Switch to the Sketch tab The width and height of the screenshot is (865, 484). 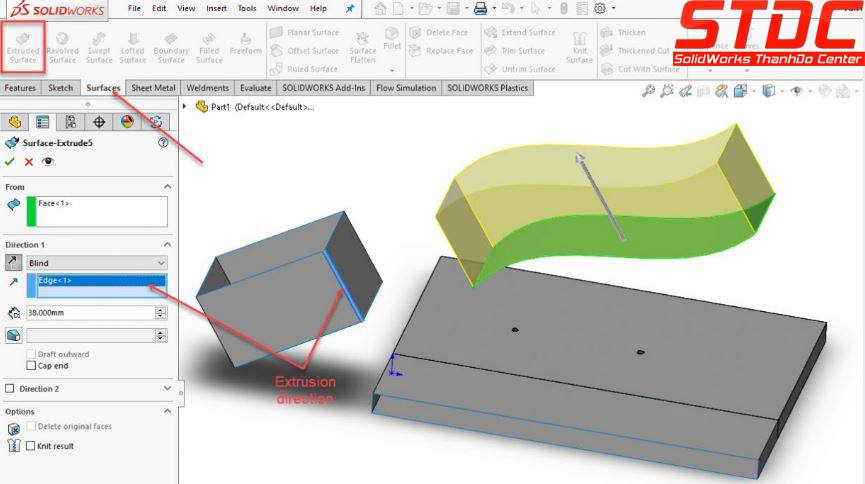(60, 88)
